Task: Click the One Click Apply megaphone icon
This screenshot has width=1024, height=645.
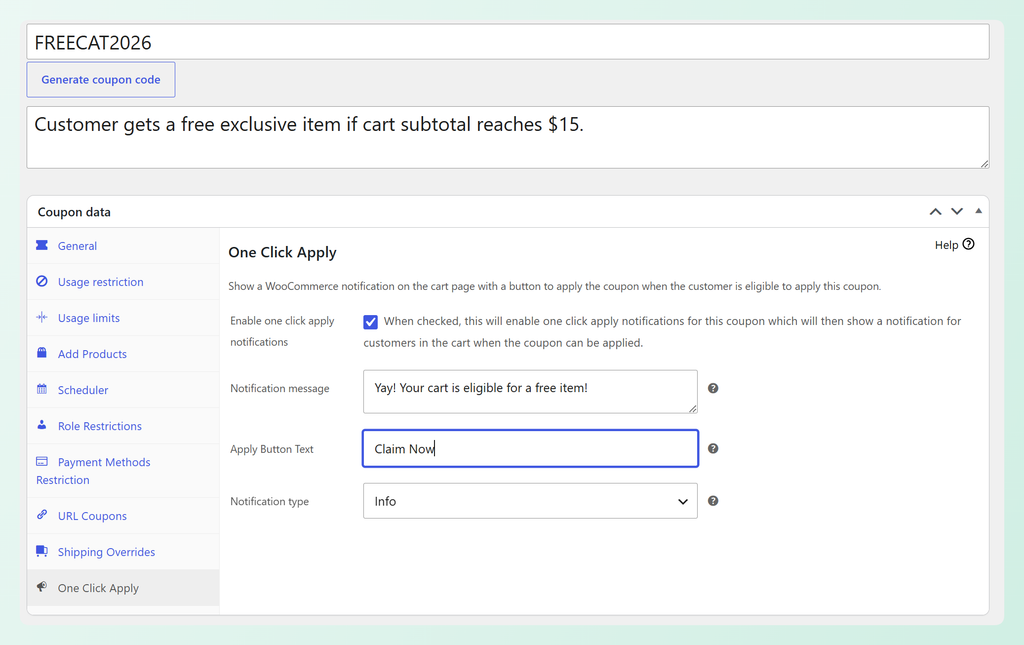Action: point(42,586)
